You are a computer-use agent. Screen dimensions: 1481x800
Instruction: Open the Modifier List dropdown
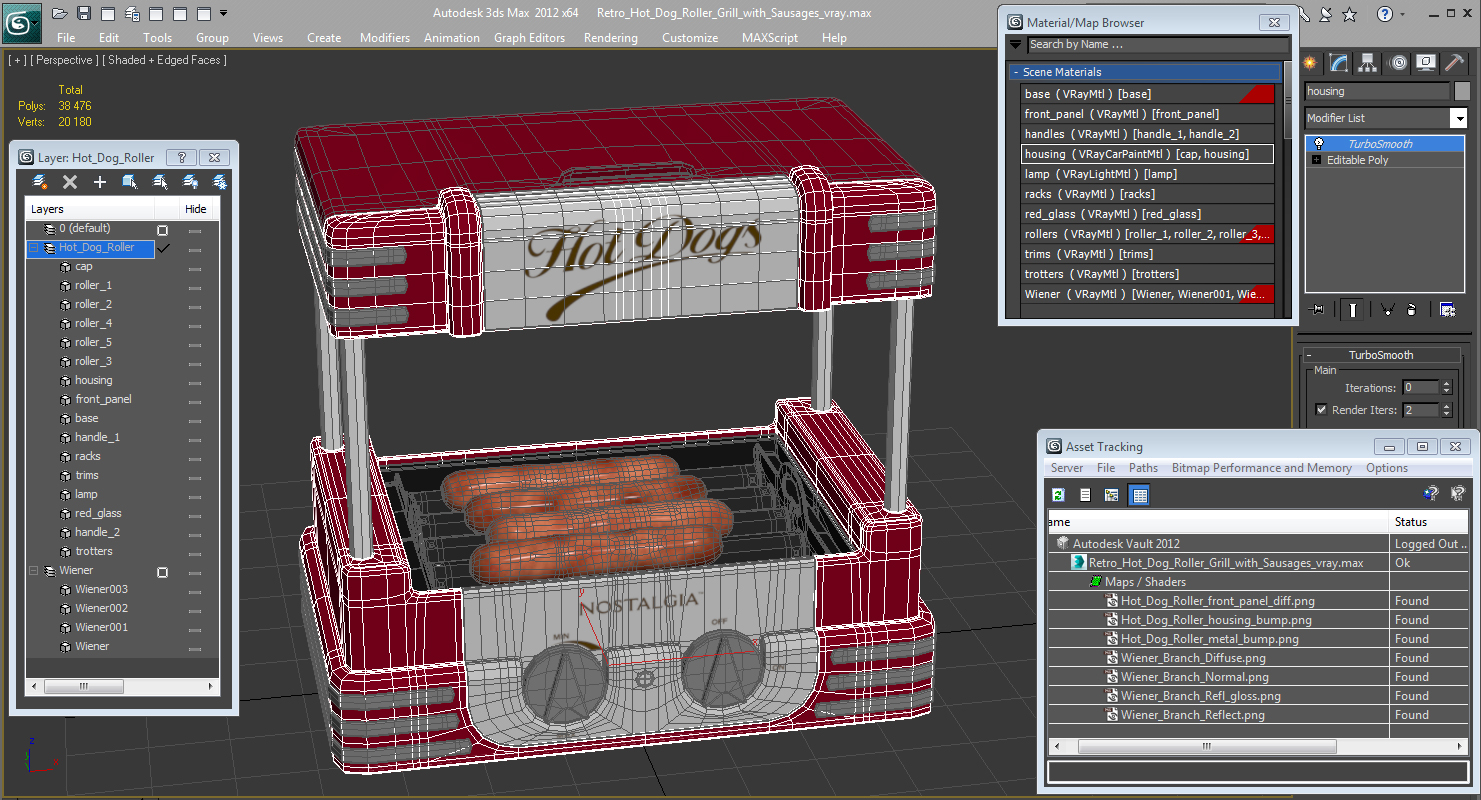click(1458, 118)
